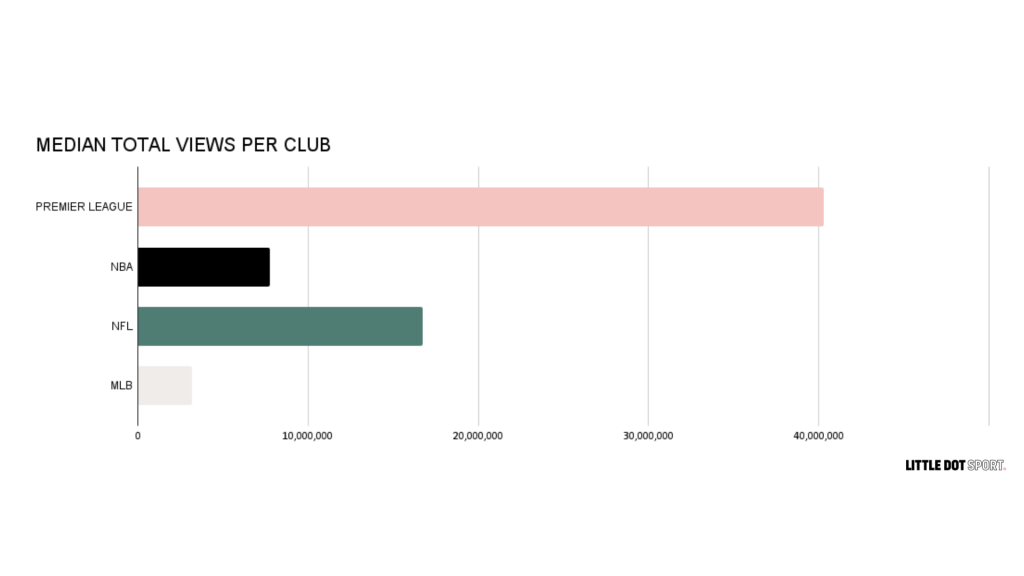Select the NBA category label

click(122, 267)
